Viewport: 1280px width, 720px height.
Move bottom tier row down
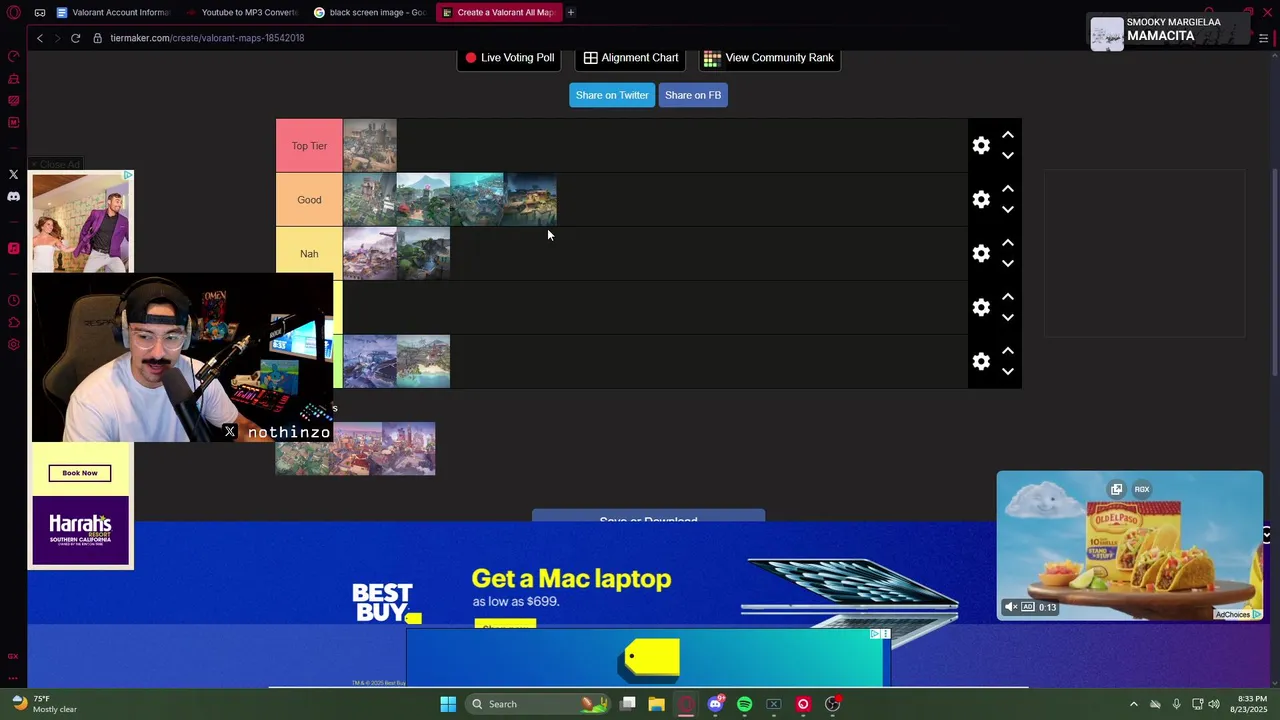click(x=1008, y=372)
